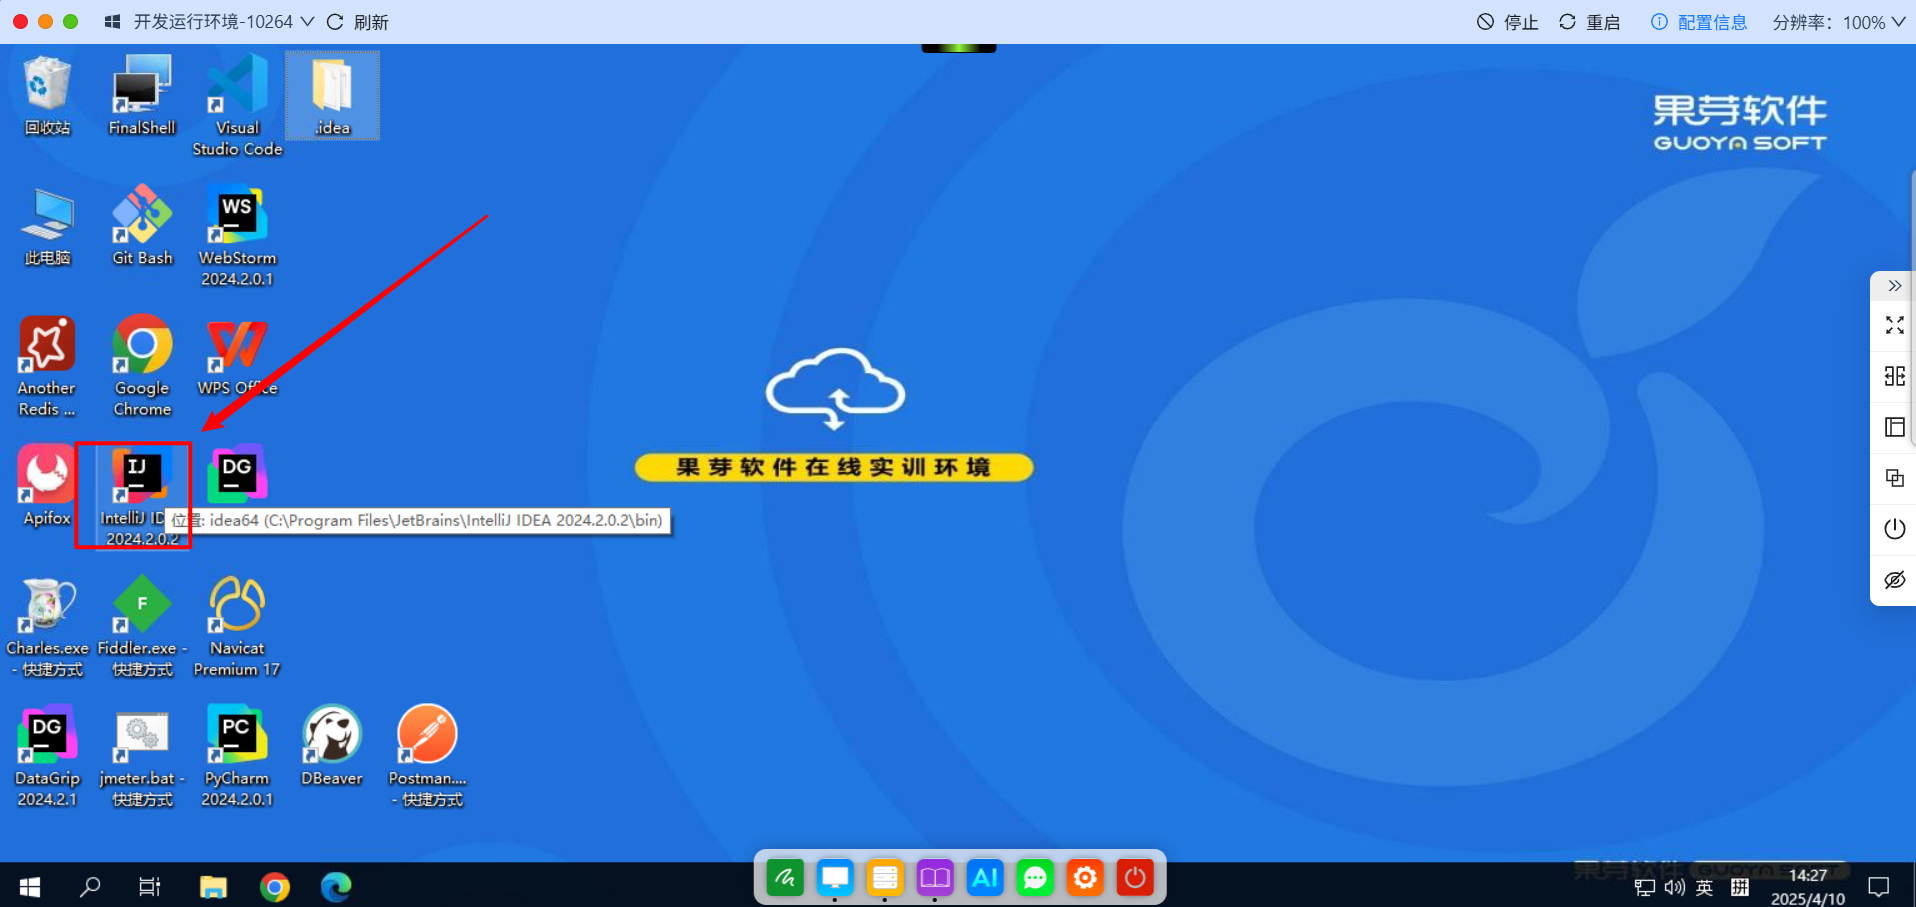Screen dimensions: 1916x907
Task: Select the WPS Office shortcut
Action: point(237,356)
